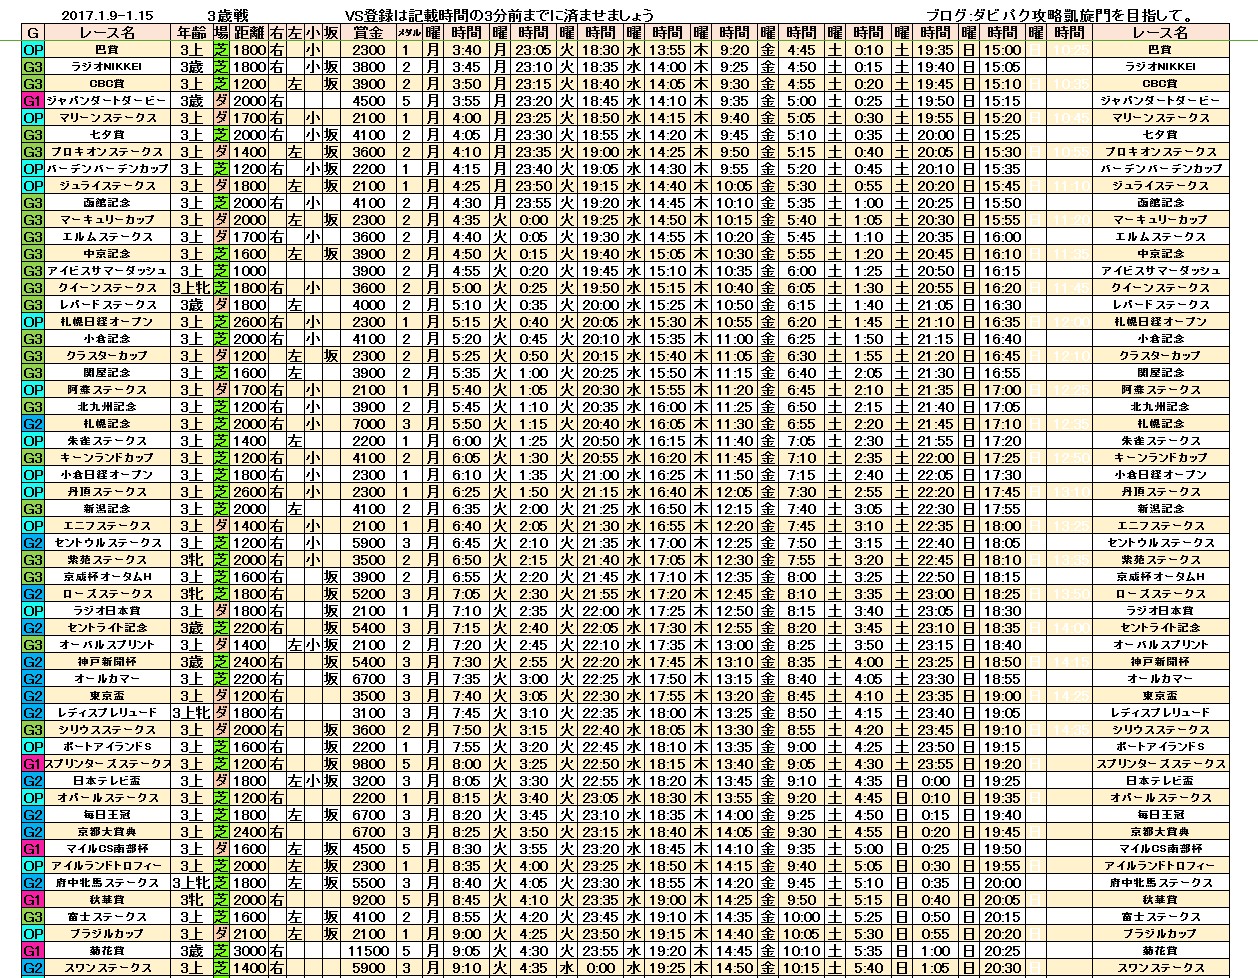
Task: Click distance 2400 in 神戸新聞杯 row
Action: click(249, 662)
